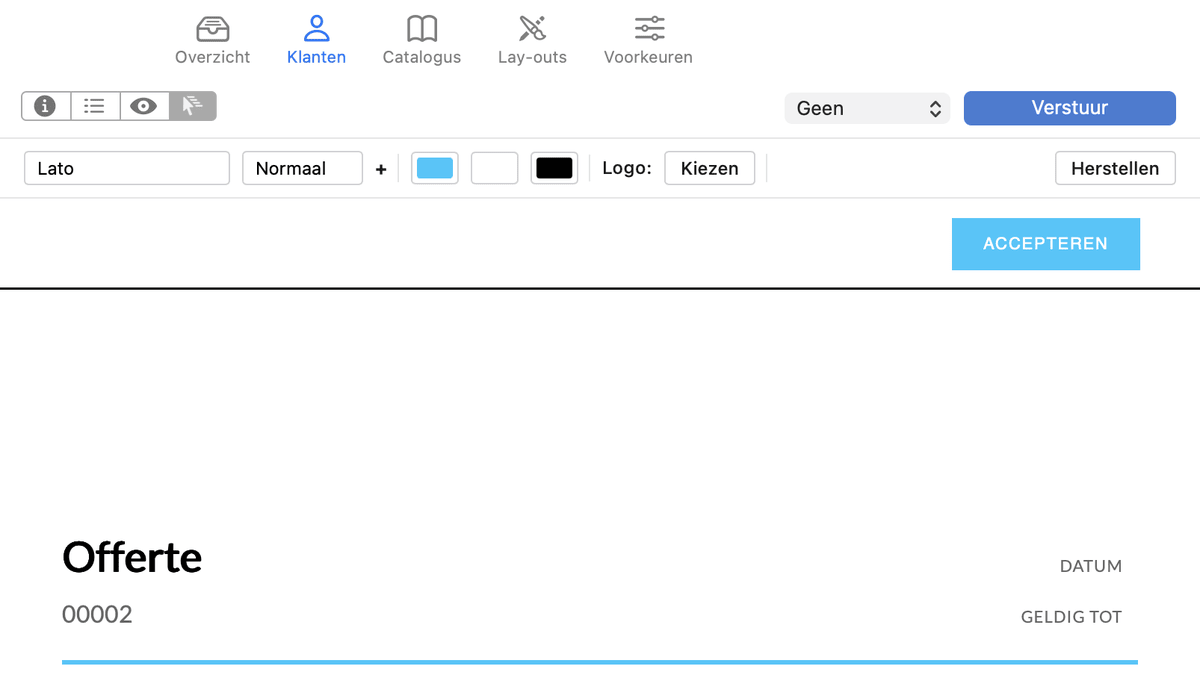
Task: Click the info circle view button
Action: (x=45, y=106)
